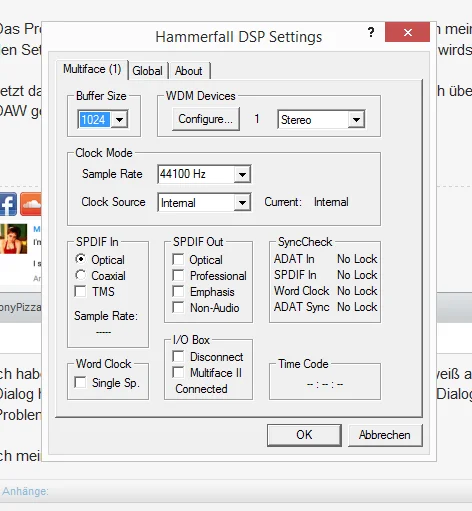
Task: Click the Word Clock No Lock status
Action: [x=357, y=291]
